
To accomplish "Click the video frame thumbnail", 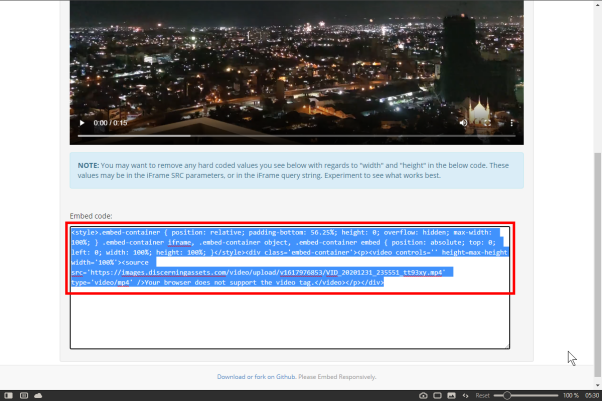I will click(x=296, y=72).
